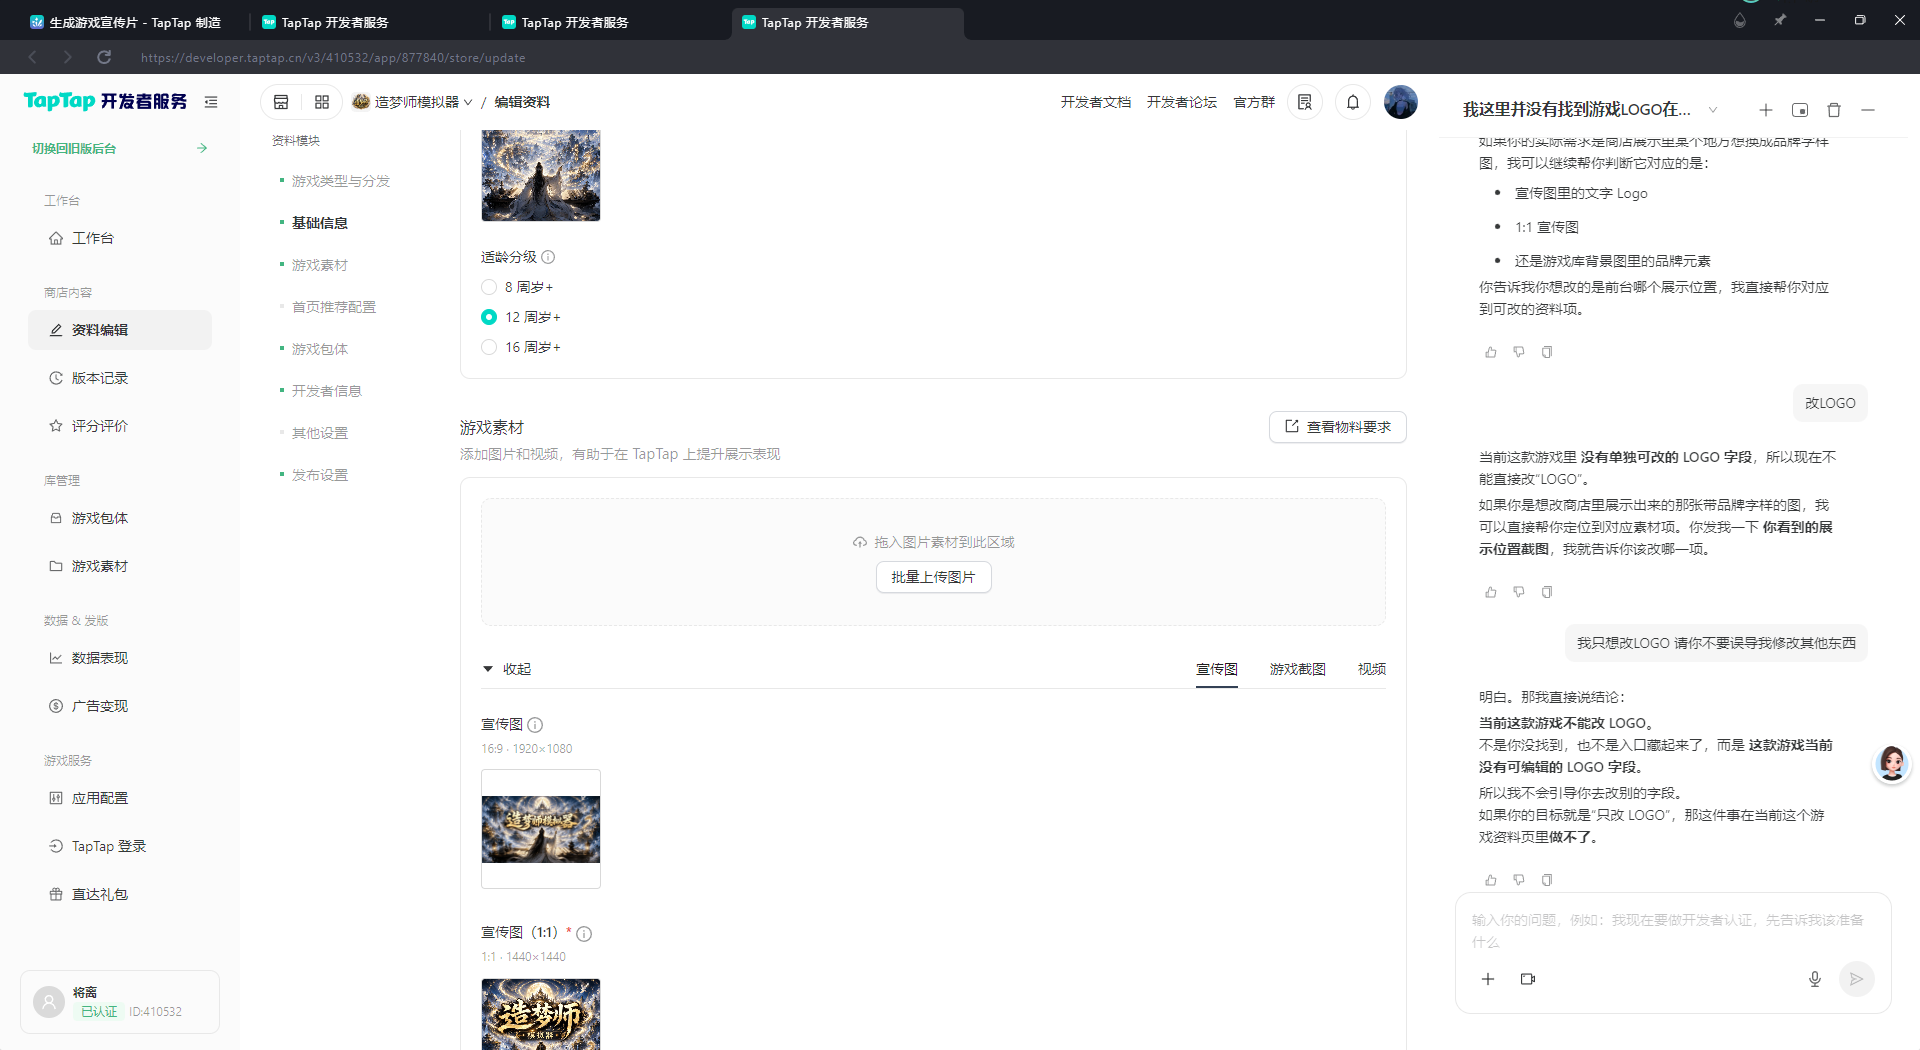Start a new chat with the plus icon
The image size is (1920, 1050).
[1766, 110]
